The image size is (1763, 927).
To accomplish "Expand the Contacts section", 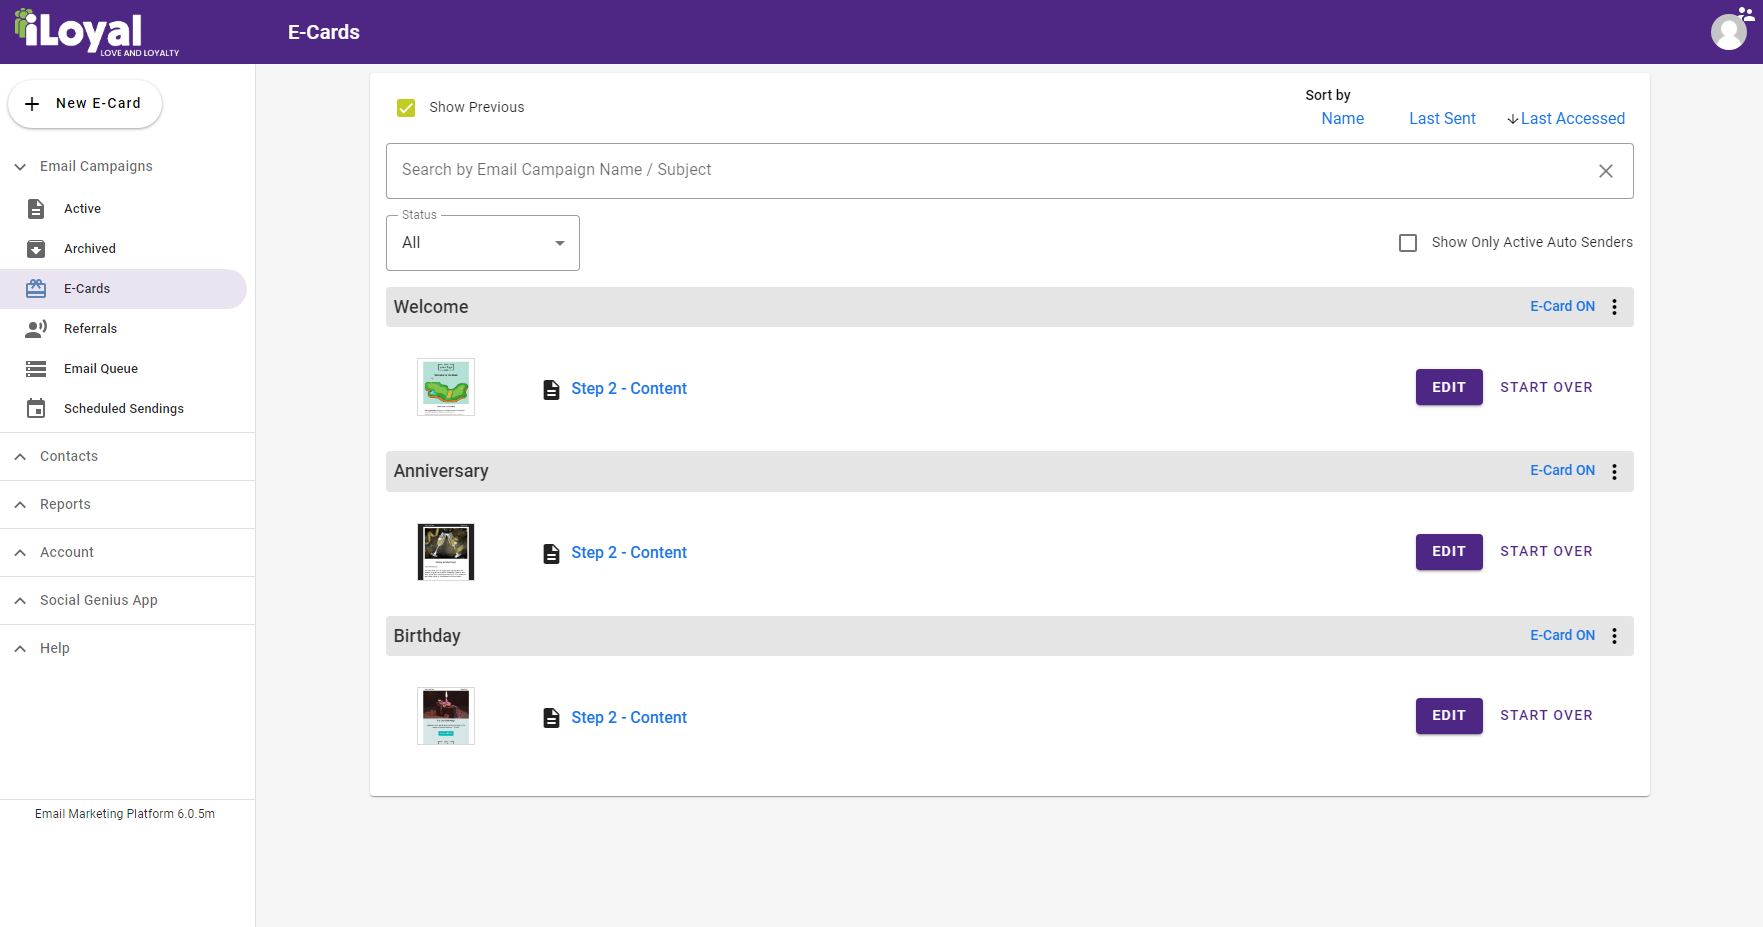I will click(x=69, y=457).
